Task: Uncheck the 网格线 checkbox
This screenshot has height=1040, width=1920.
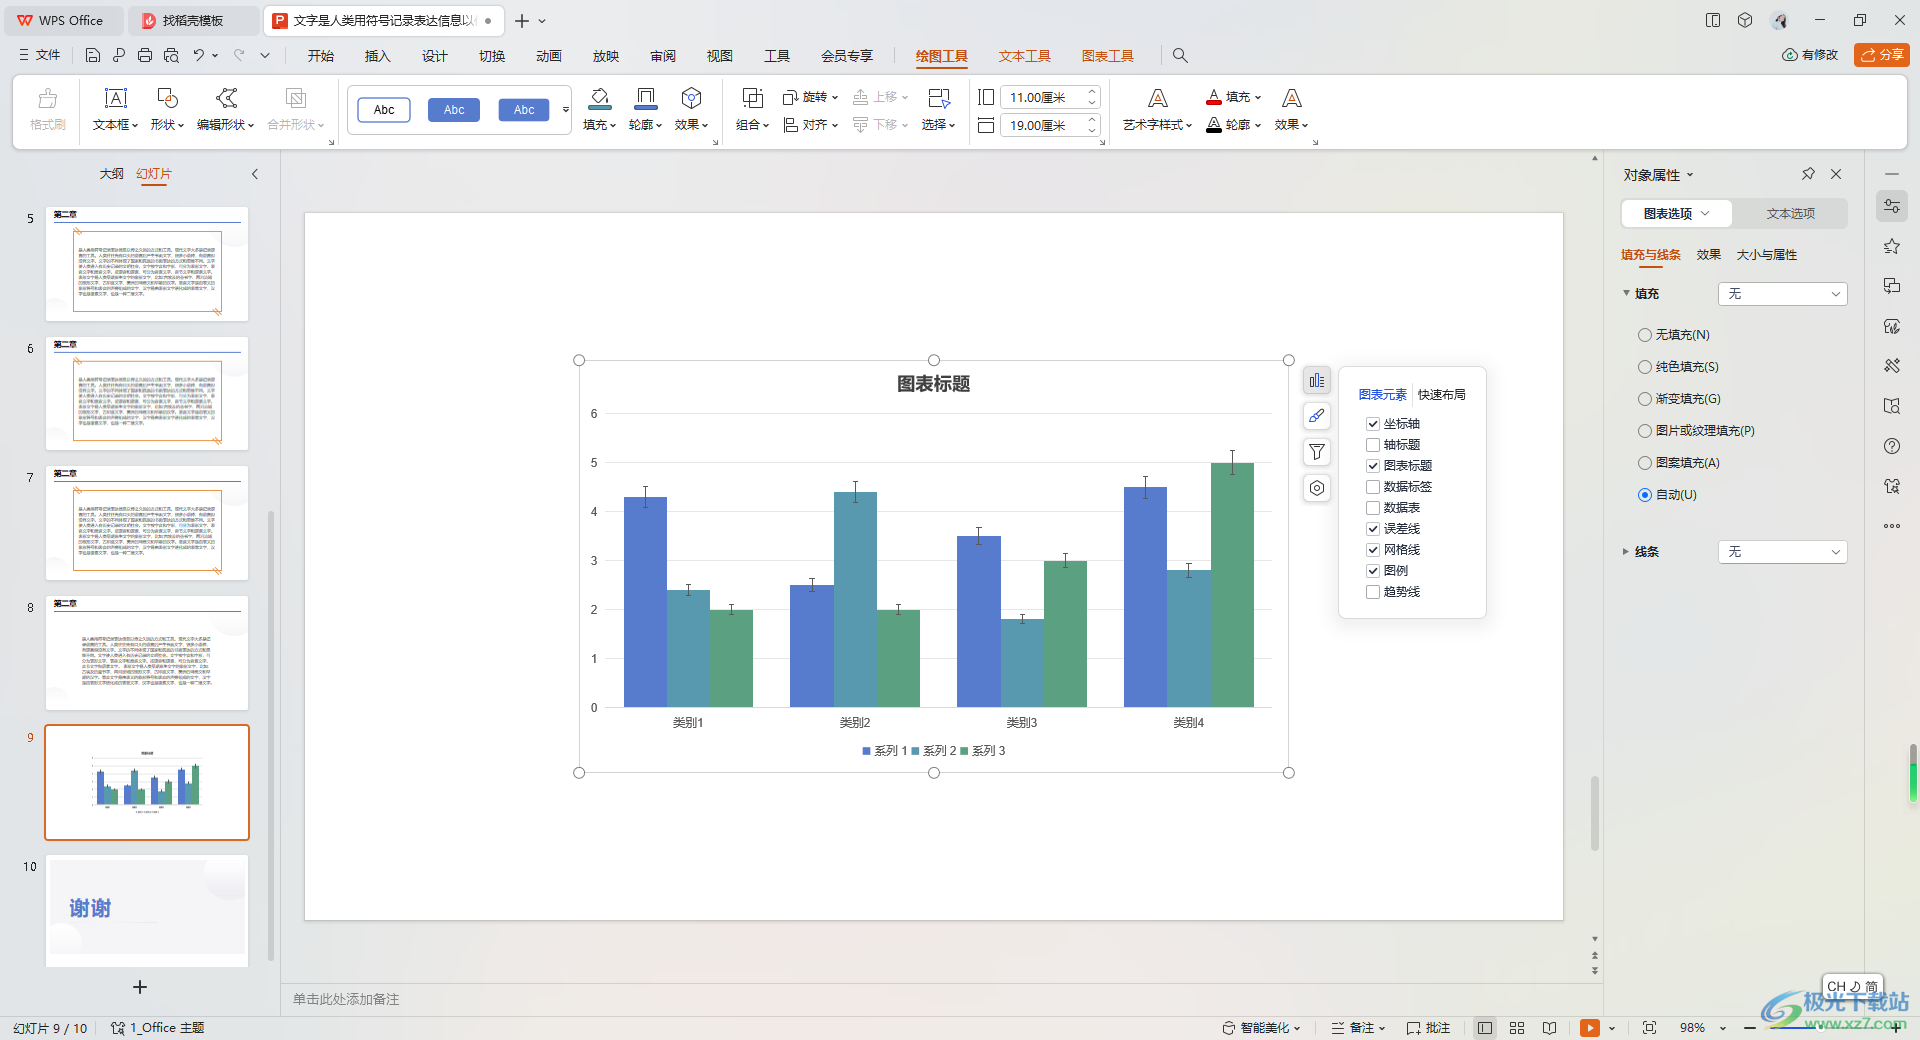Action: click(1373, 550)
